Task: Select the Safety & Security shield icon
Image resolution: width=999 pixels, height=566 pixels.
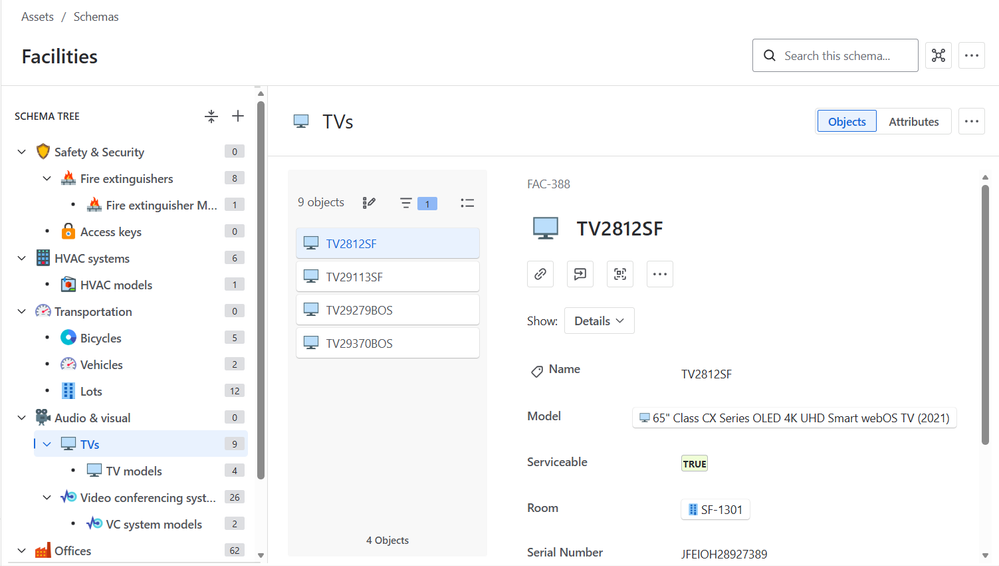Action: coord(43,152)
